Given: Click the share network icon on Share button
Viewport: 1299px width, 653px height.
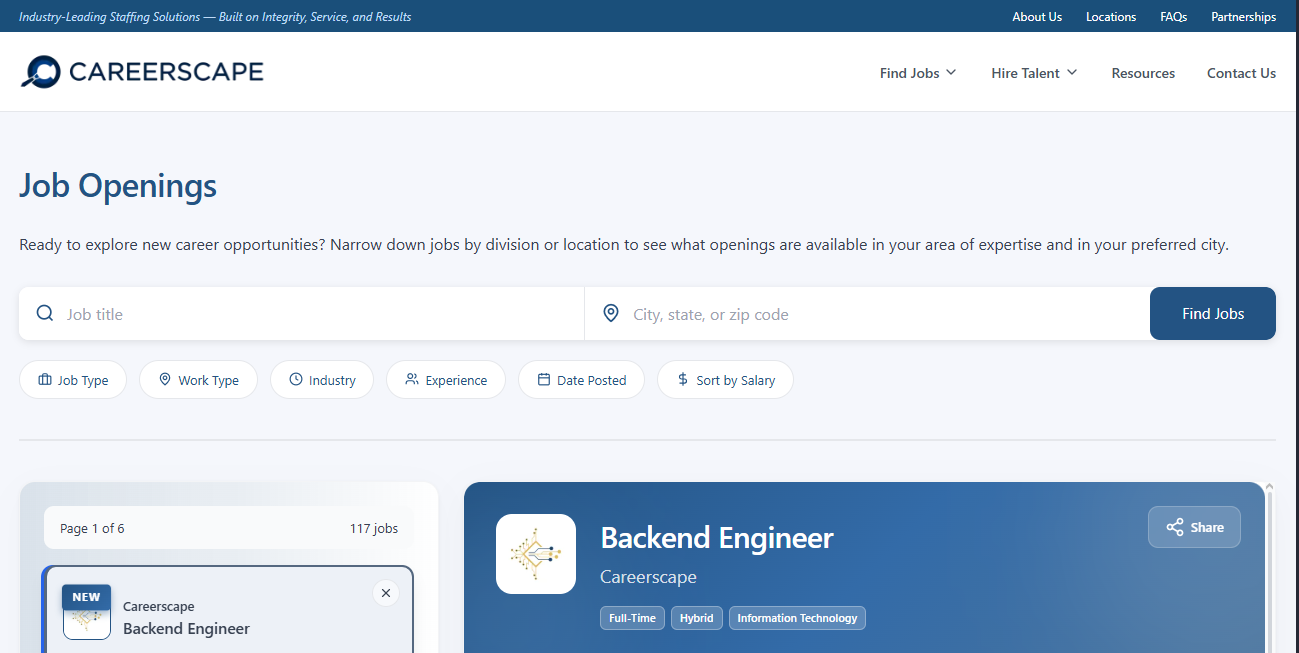Looking at the screenshot, I should [1175, 527].
